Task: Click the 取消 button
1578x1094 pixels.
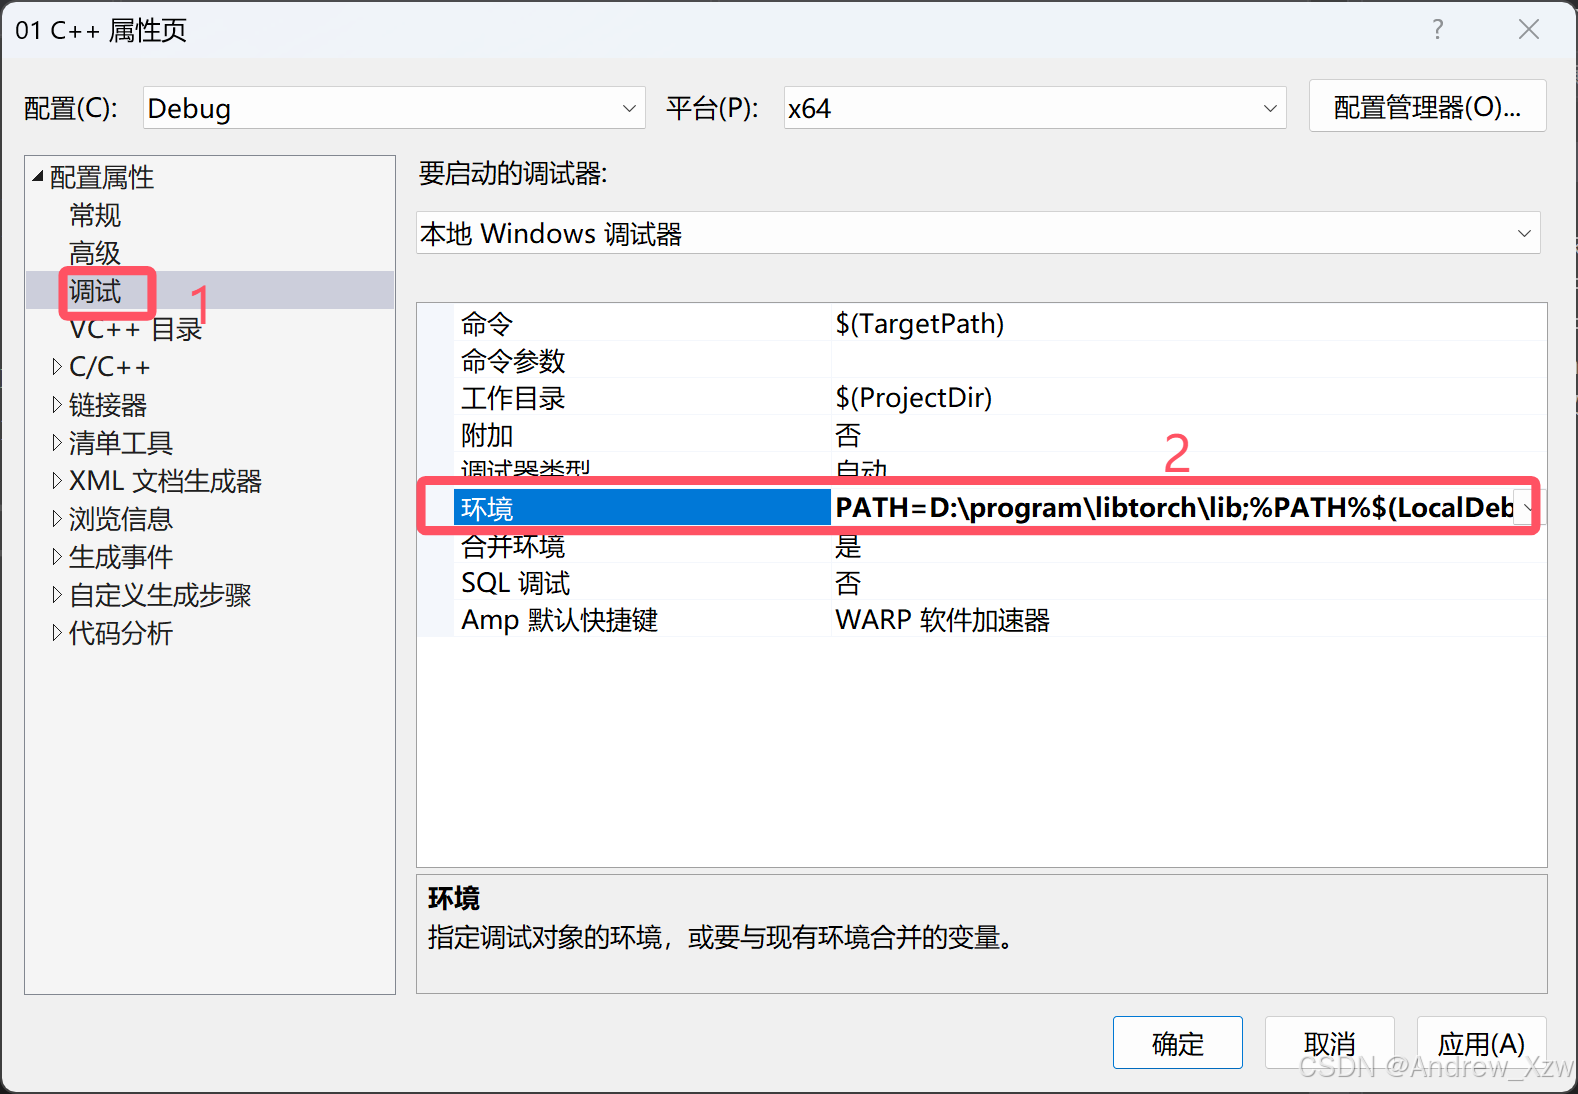Action: pos(1329,1043)
